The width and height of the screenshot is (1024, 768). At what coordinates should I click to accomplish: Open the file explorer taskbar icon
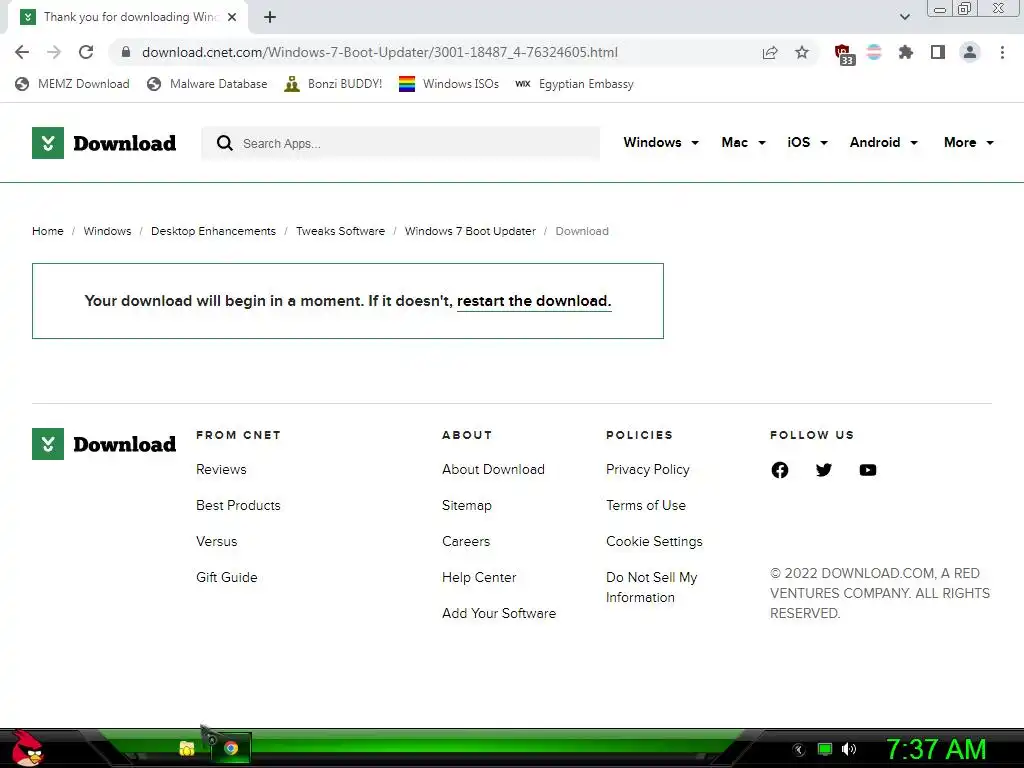click(x=187, y=748)
